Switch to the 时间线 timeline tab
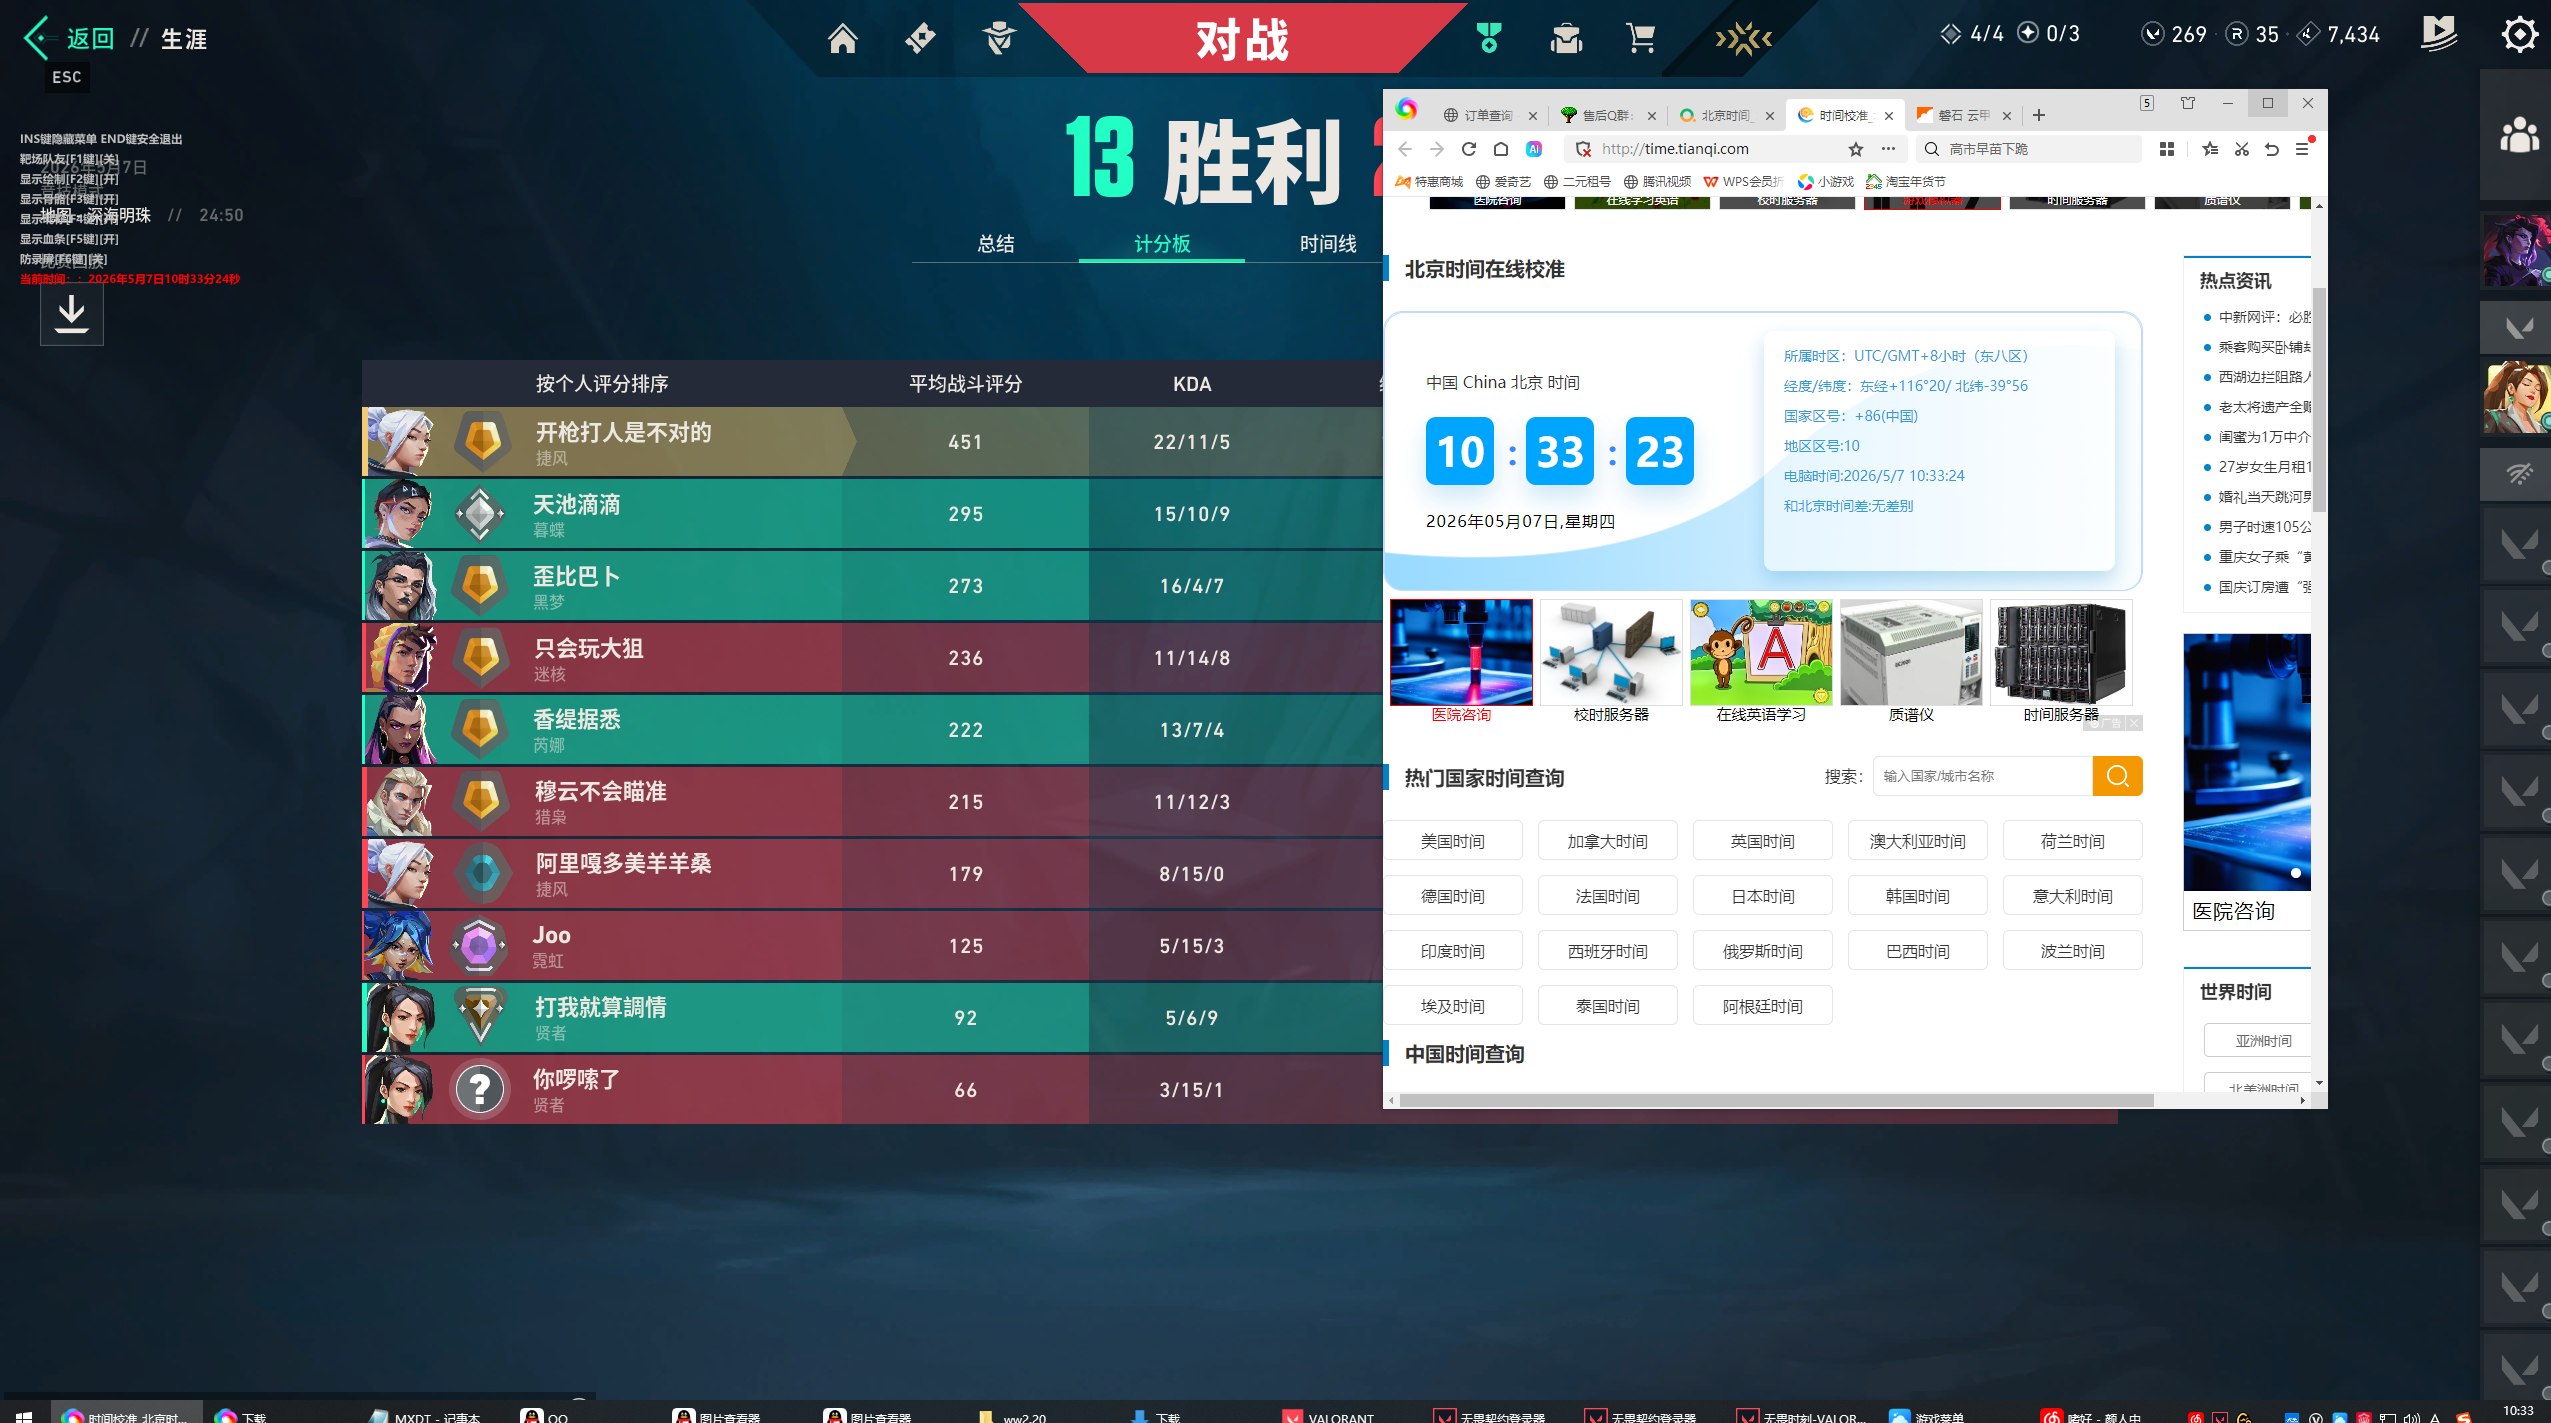 pyautogui.click(x=1328, y=243)
